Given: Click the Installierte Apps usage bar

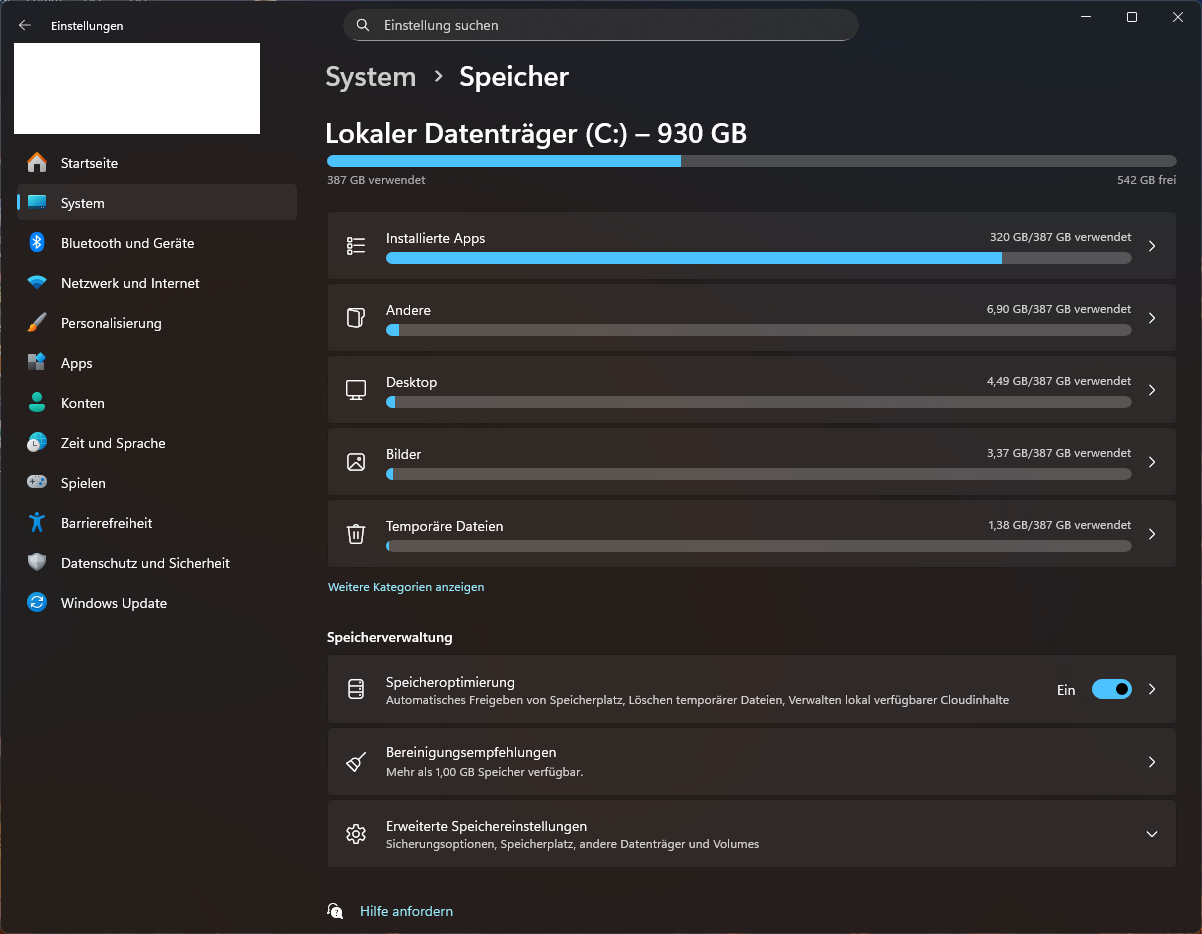Looking at the screenshot, I should [759, 258].
